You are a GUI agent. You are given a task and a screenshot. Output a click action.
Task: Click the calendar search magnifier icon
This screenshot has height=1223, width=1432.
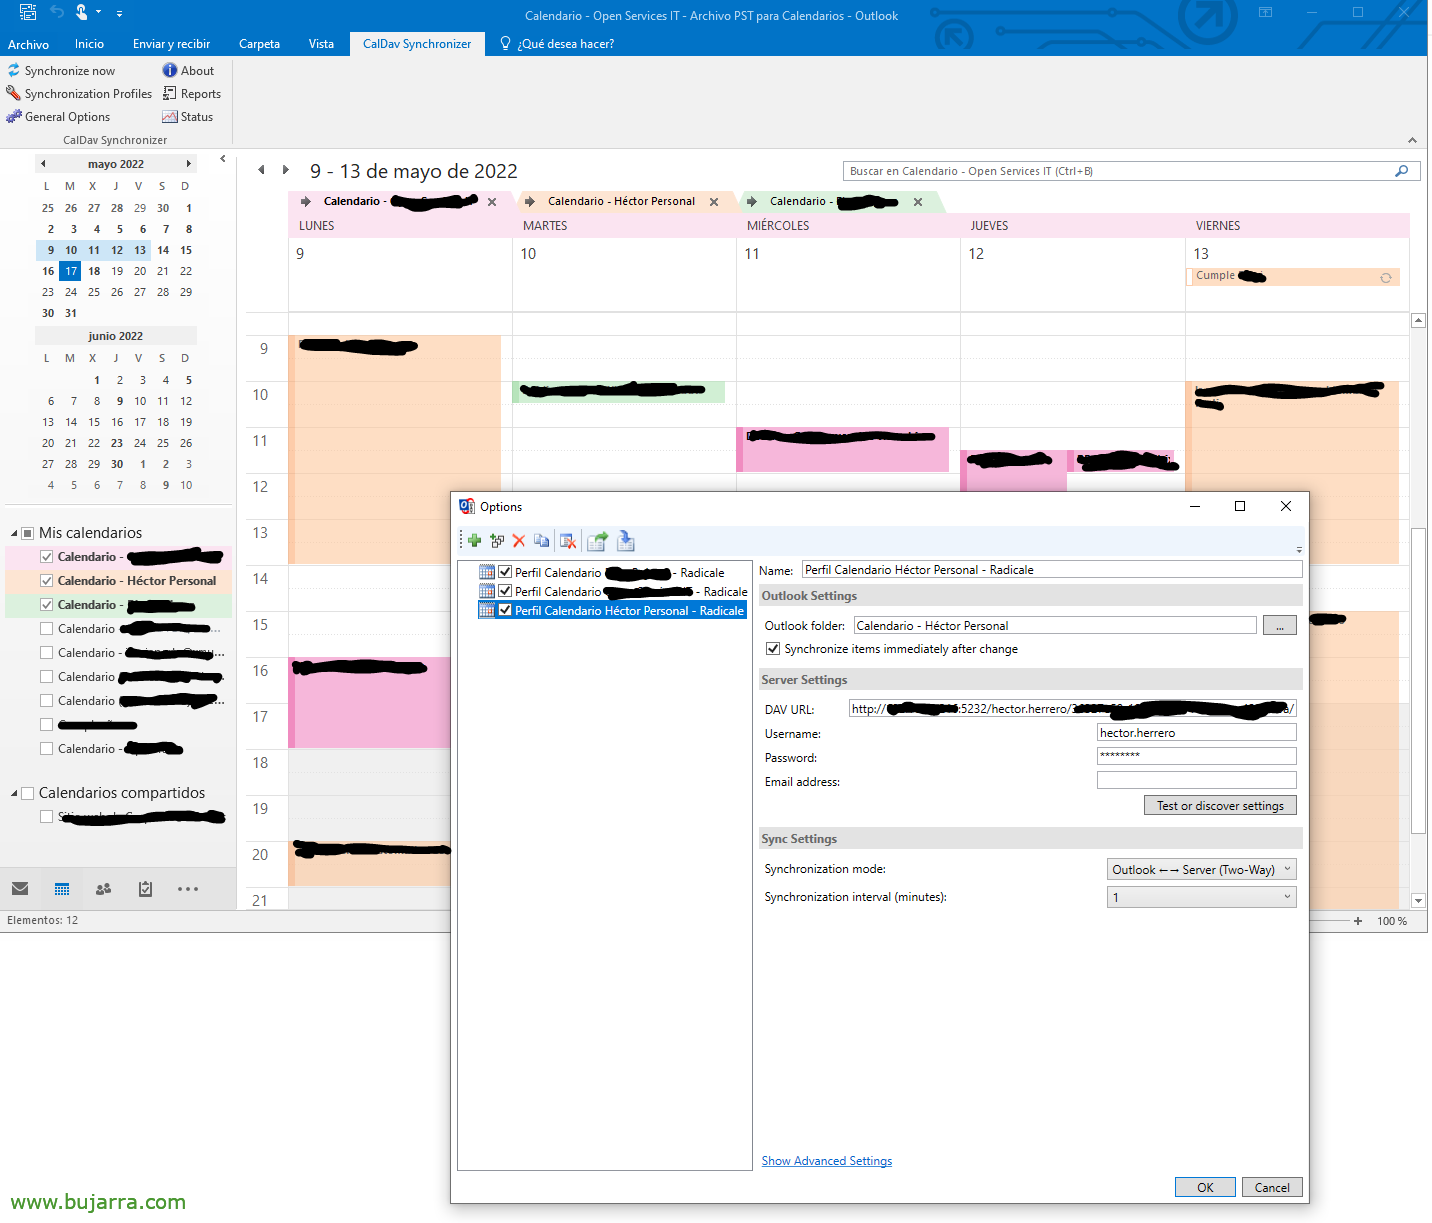[x=1401, y=171]
